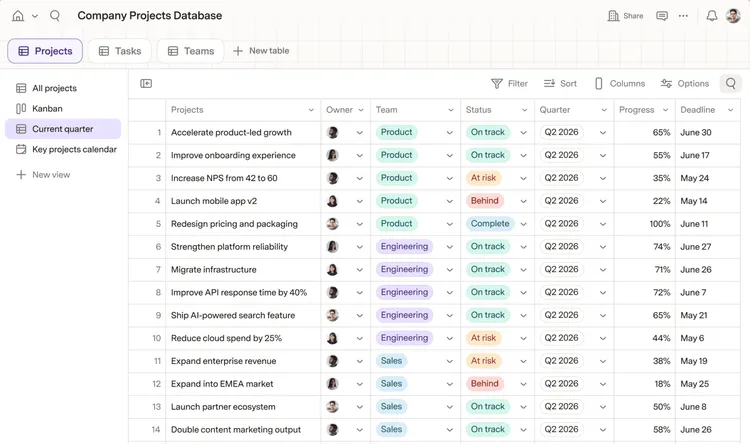
Task: Click the Share button text
Action: tap(633, 16)
